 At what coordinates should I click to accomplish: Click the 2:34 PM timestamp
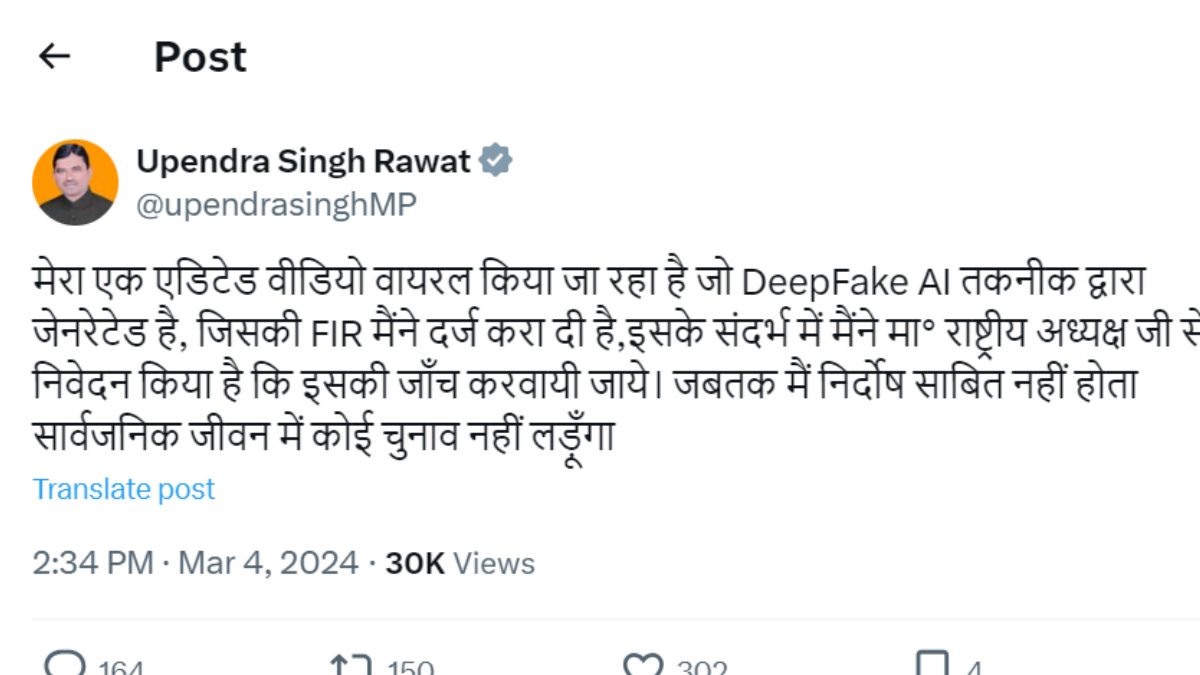92,563
